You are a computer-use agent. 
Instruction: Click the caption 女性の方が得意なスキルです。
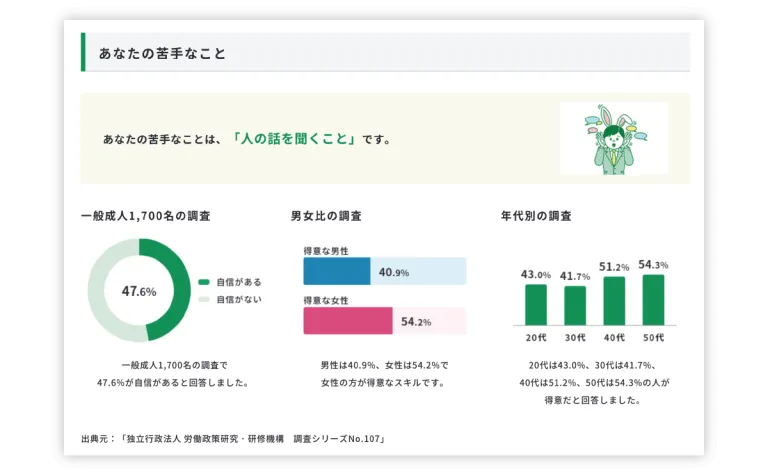pyautogui.click(x=384, y=383)
